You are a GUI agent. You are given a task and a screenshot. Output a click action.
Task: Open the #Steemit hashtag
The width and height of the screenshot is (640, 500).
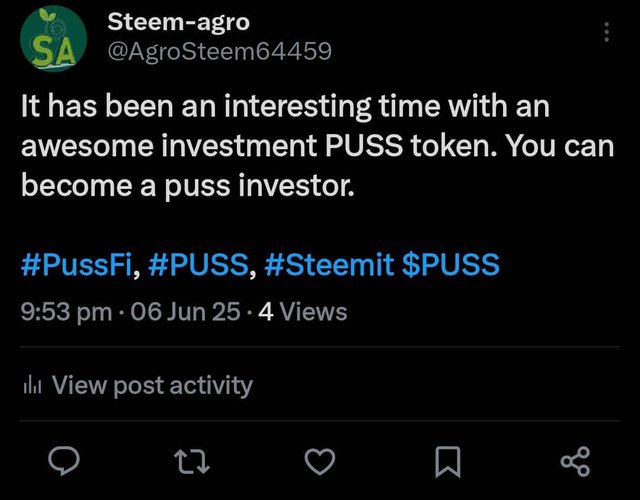click(x=329, y=264)
